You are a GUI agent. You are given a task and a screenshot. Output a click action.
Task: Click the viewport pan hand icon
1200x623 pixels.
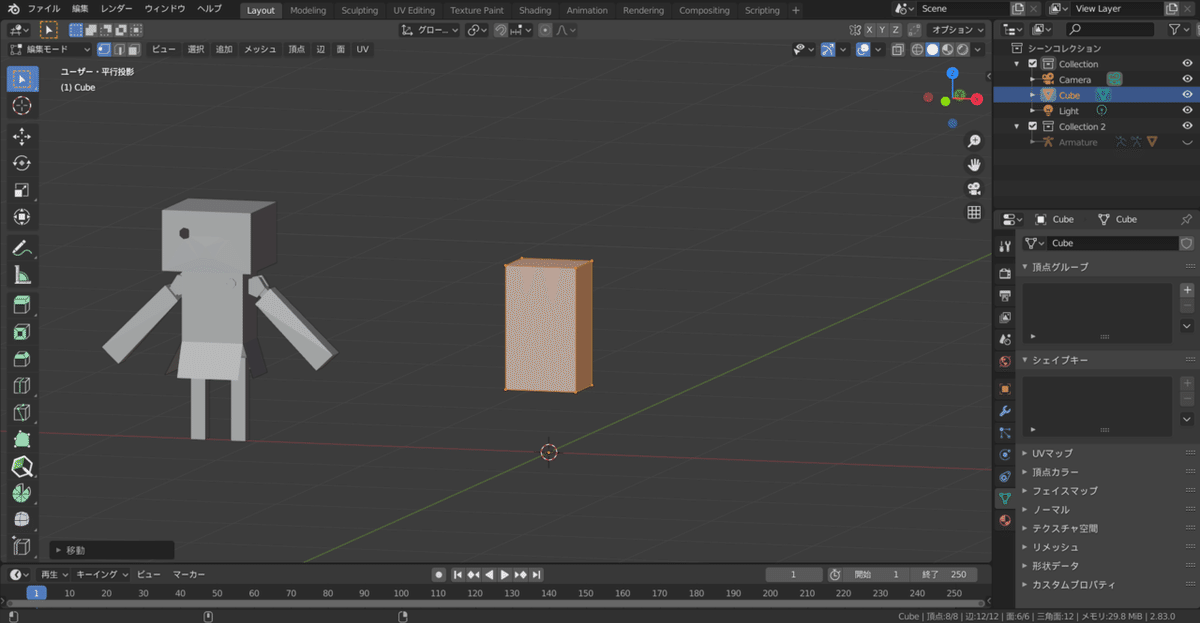click(x=974, y=165)
